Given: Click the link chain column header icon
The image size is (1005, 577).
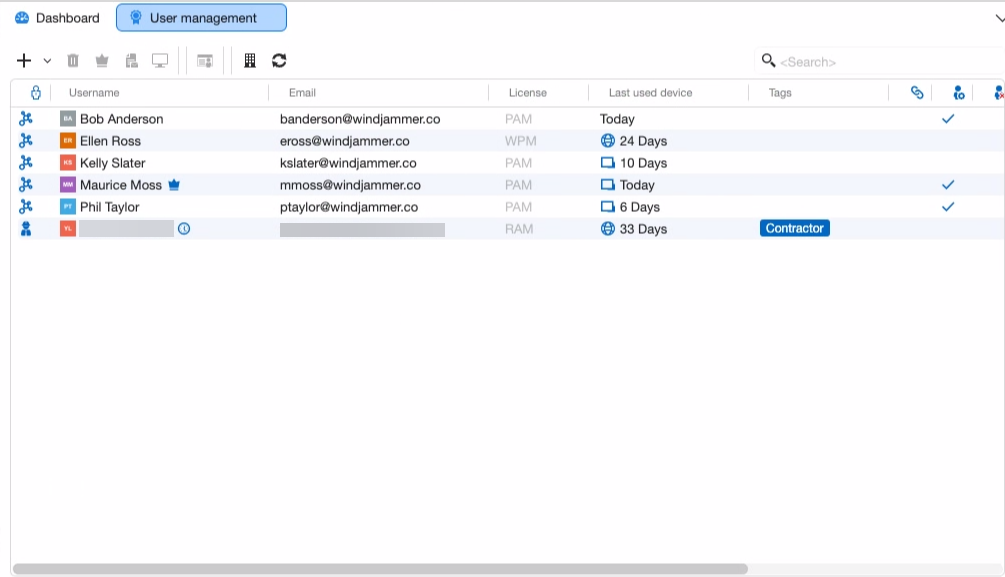Looking at the screenshot, I should point(917,93).
